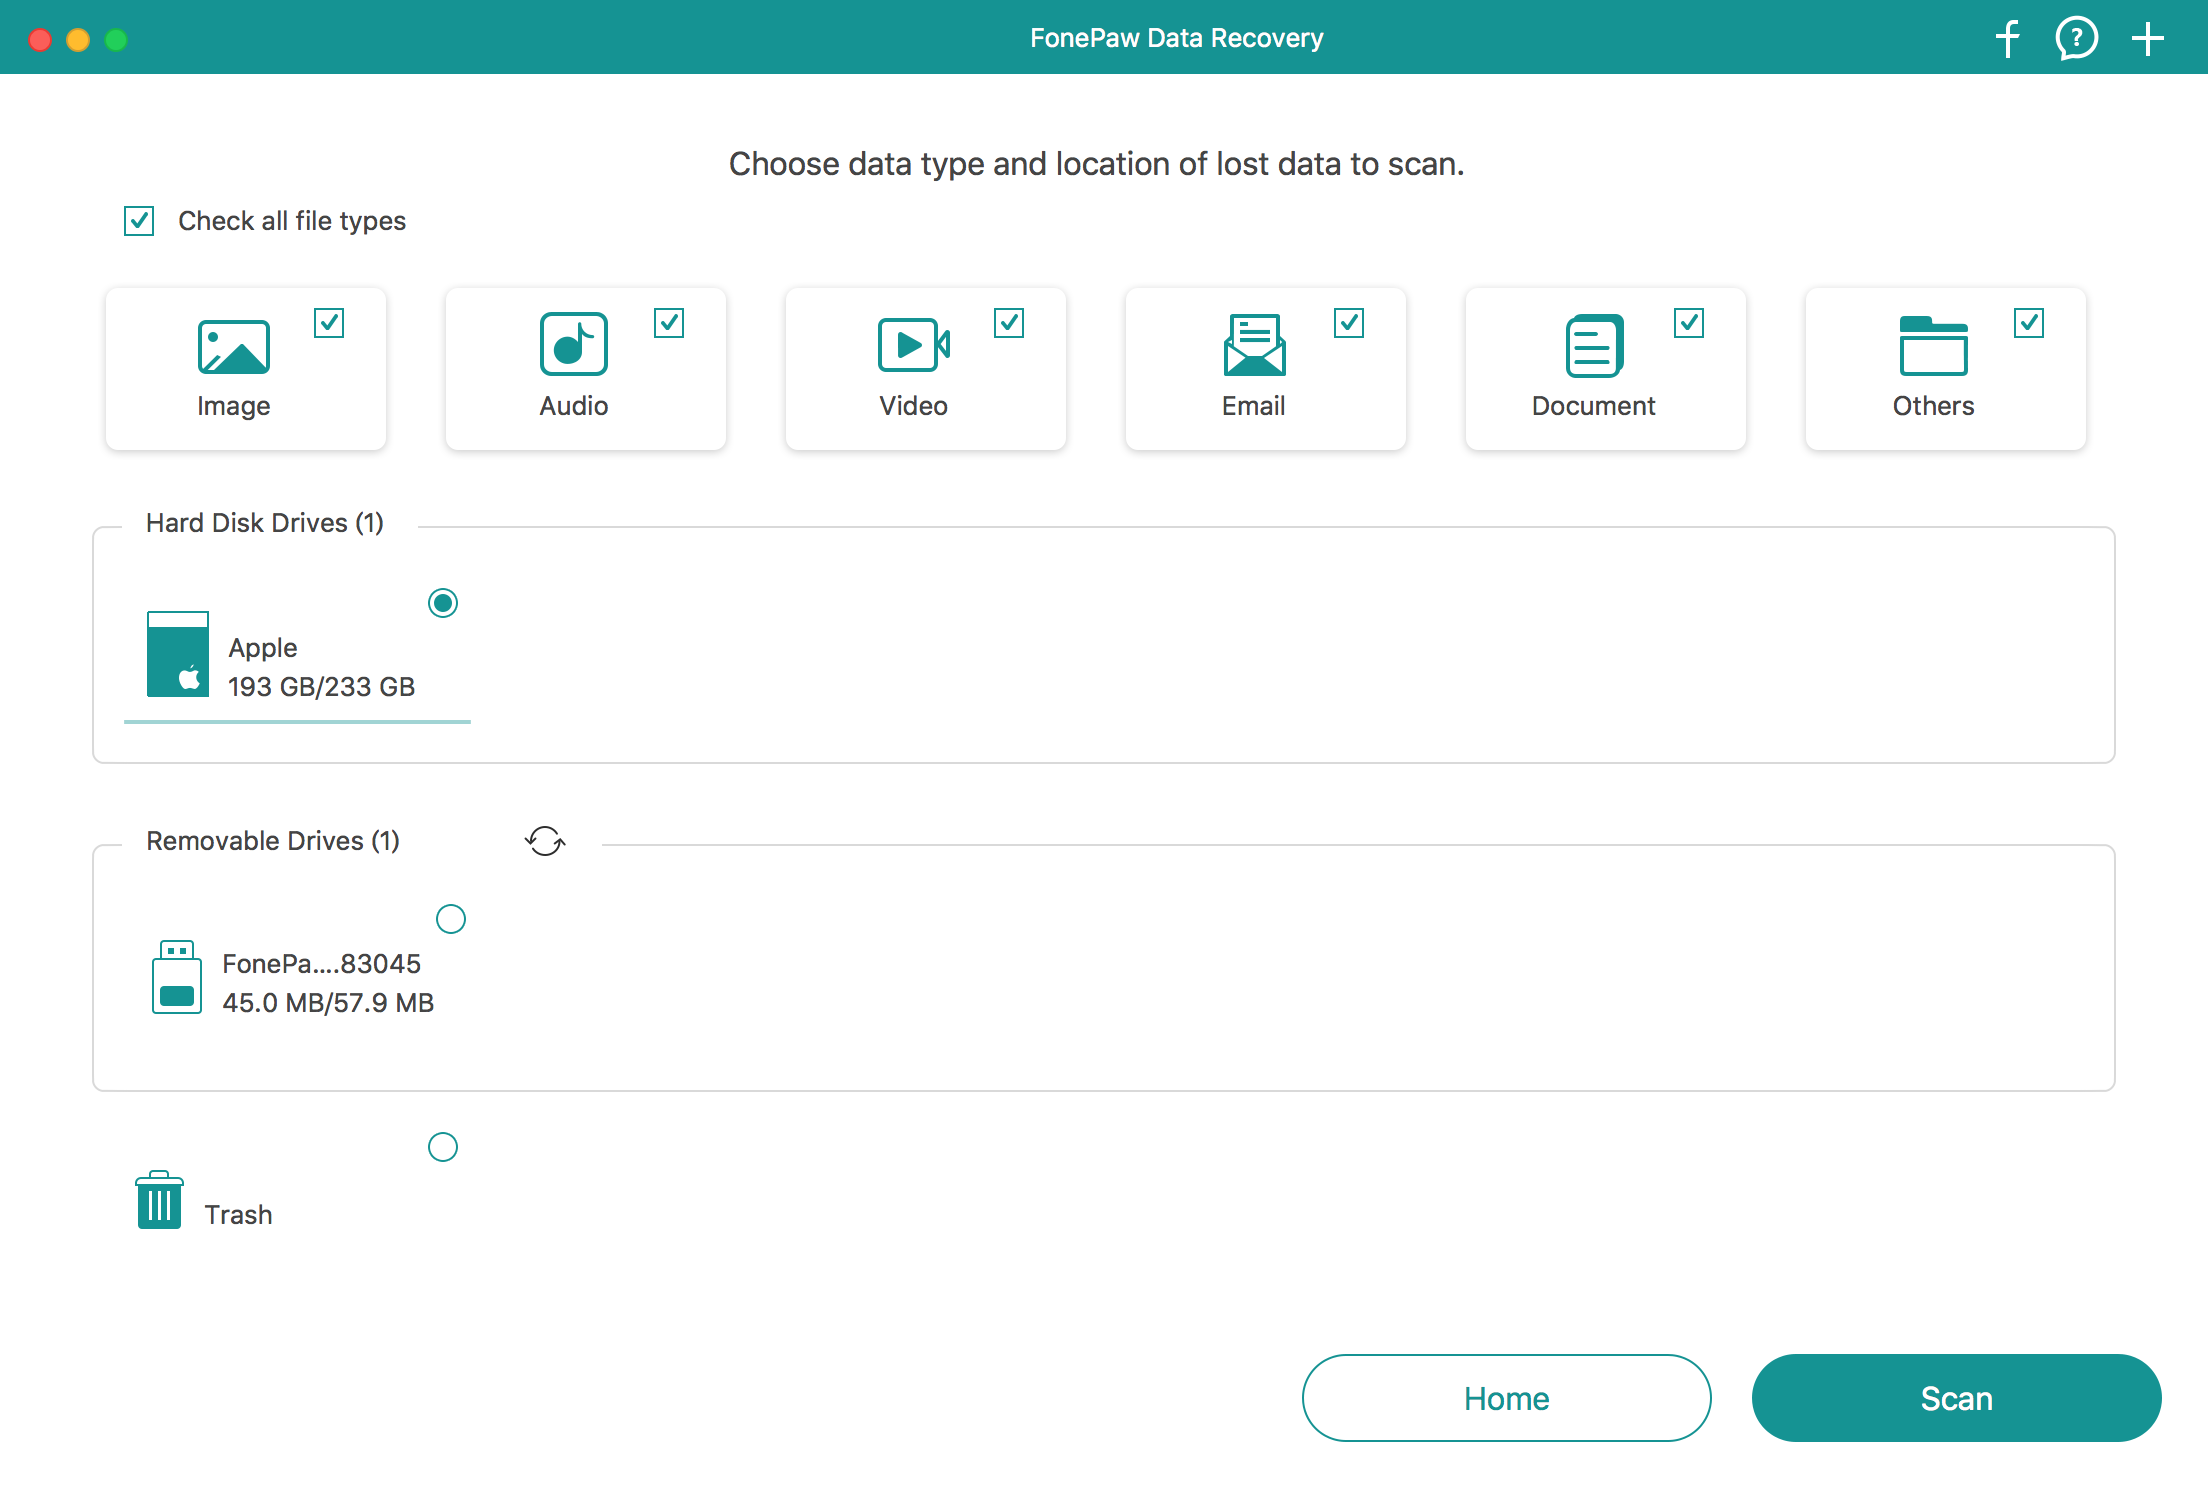2208x1492 pixels.
Task: Click the Email label text
Action: (1254, 406)
